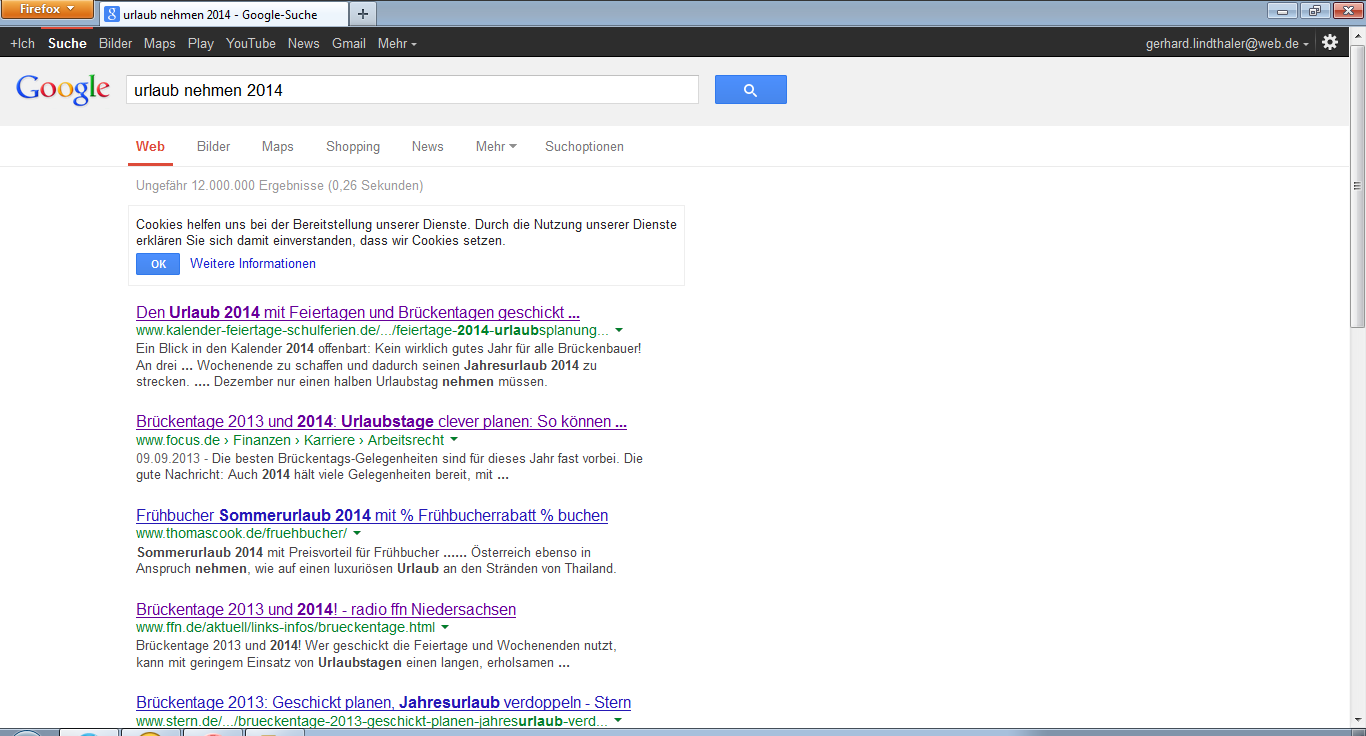Open Maps in the black bar
Image resolution: width=1366 pixels, height=736 pixels.
[x=159, y=43]
